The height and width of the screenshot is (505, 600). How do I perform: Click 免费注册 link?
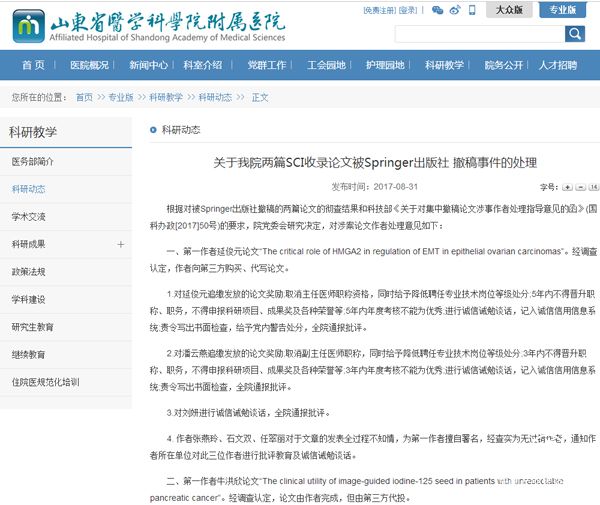click(380, 10)
